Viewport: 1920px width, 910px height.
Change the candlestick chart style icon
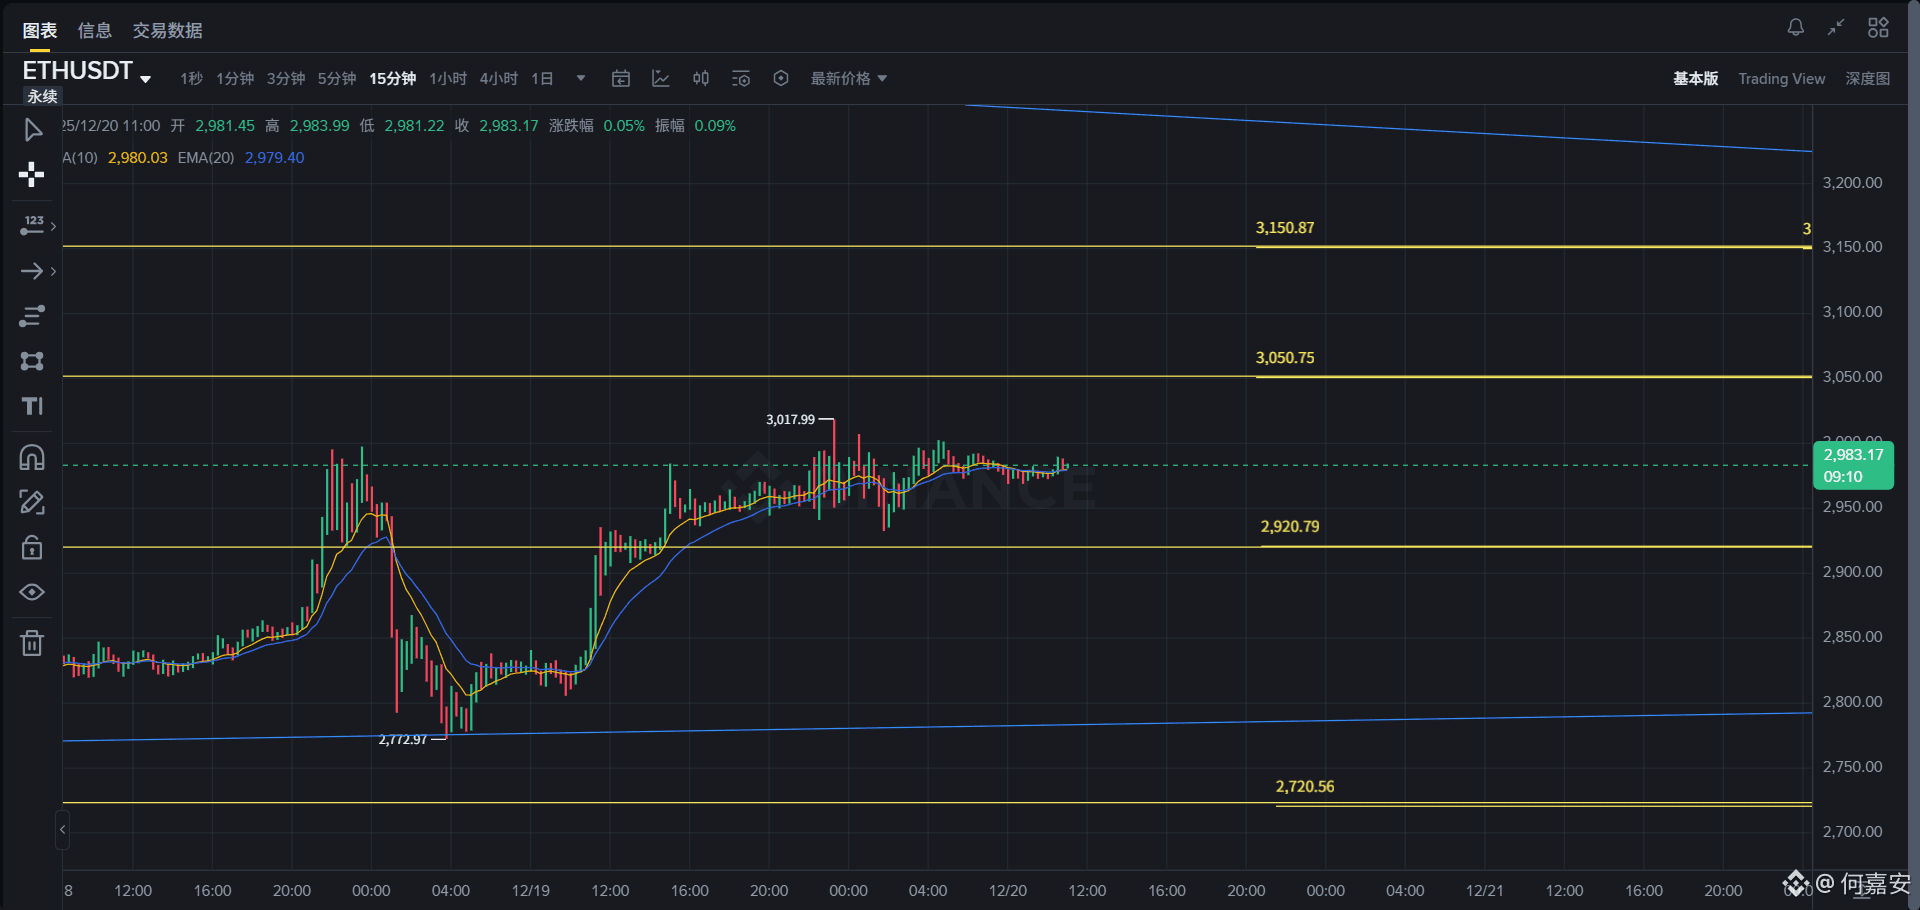click(701, 78)
